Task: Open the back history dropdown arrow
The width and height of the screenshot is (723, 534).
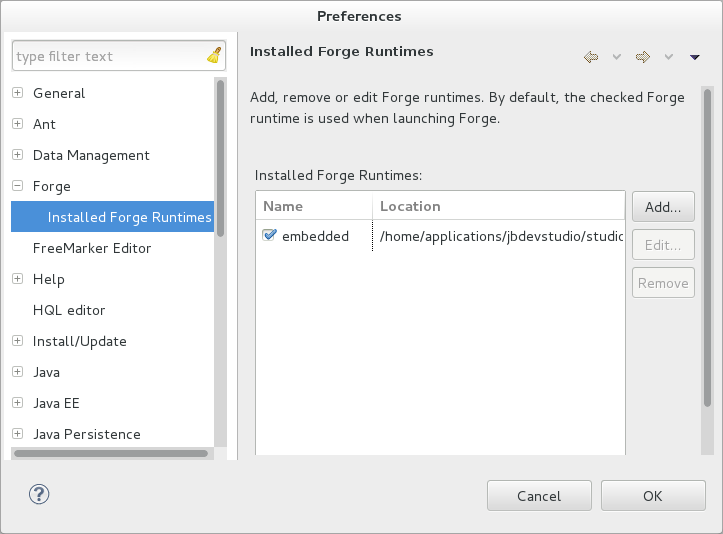Action: tap(616, 57)
